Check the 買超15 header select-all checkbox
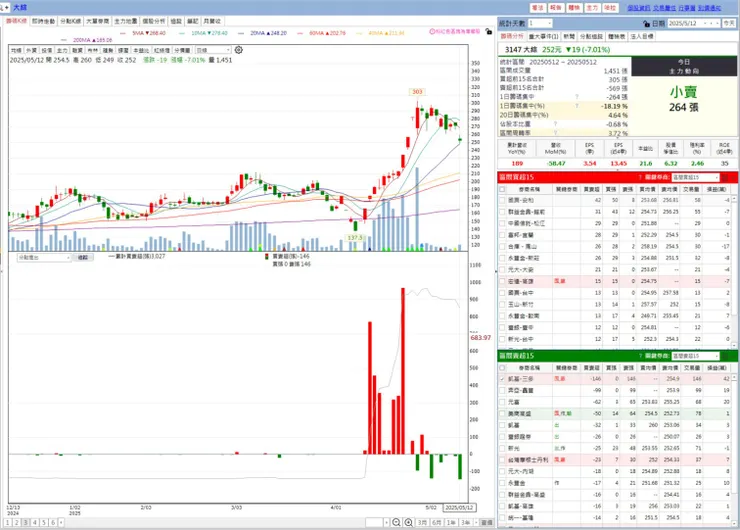The image size is (740, 530). pyautogui.click(x=502, y=189)
